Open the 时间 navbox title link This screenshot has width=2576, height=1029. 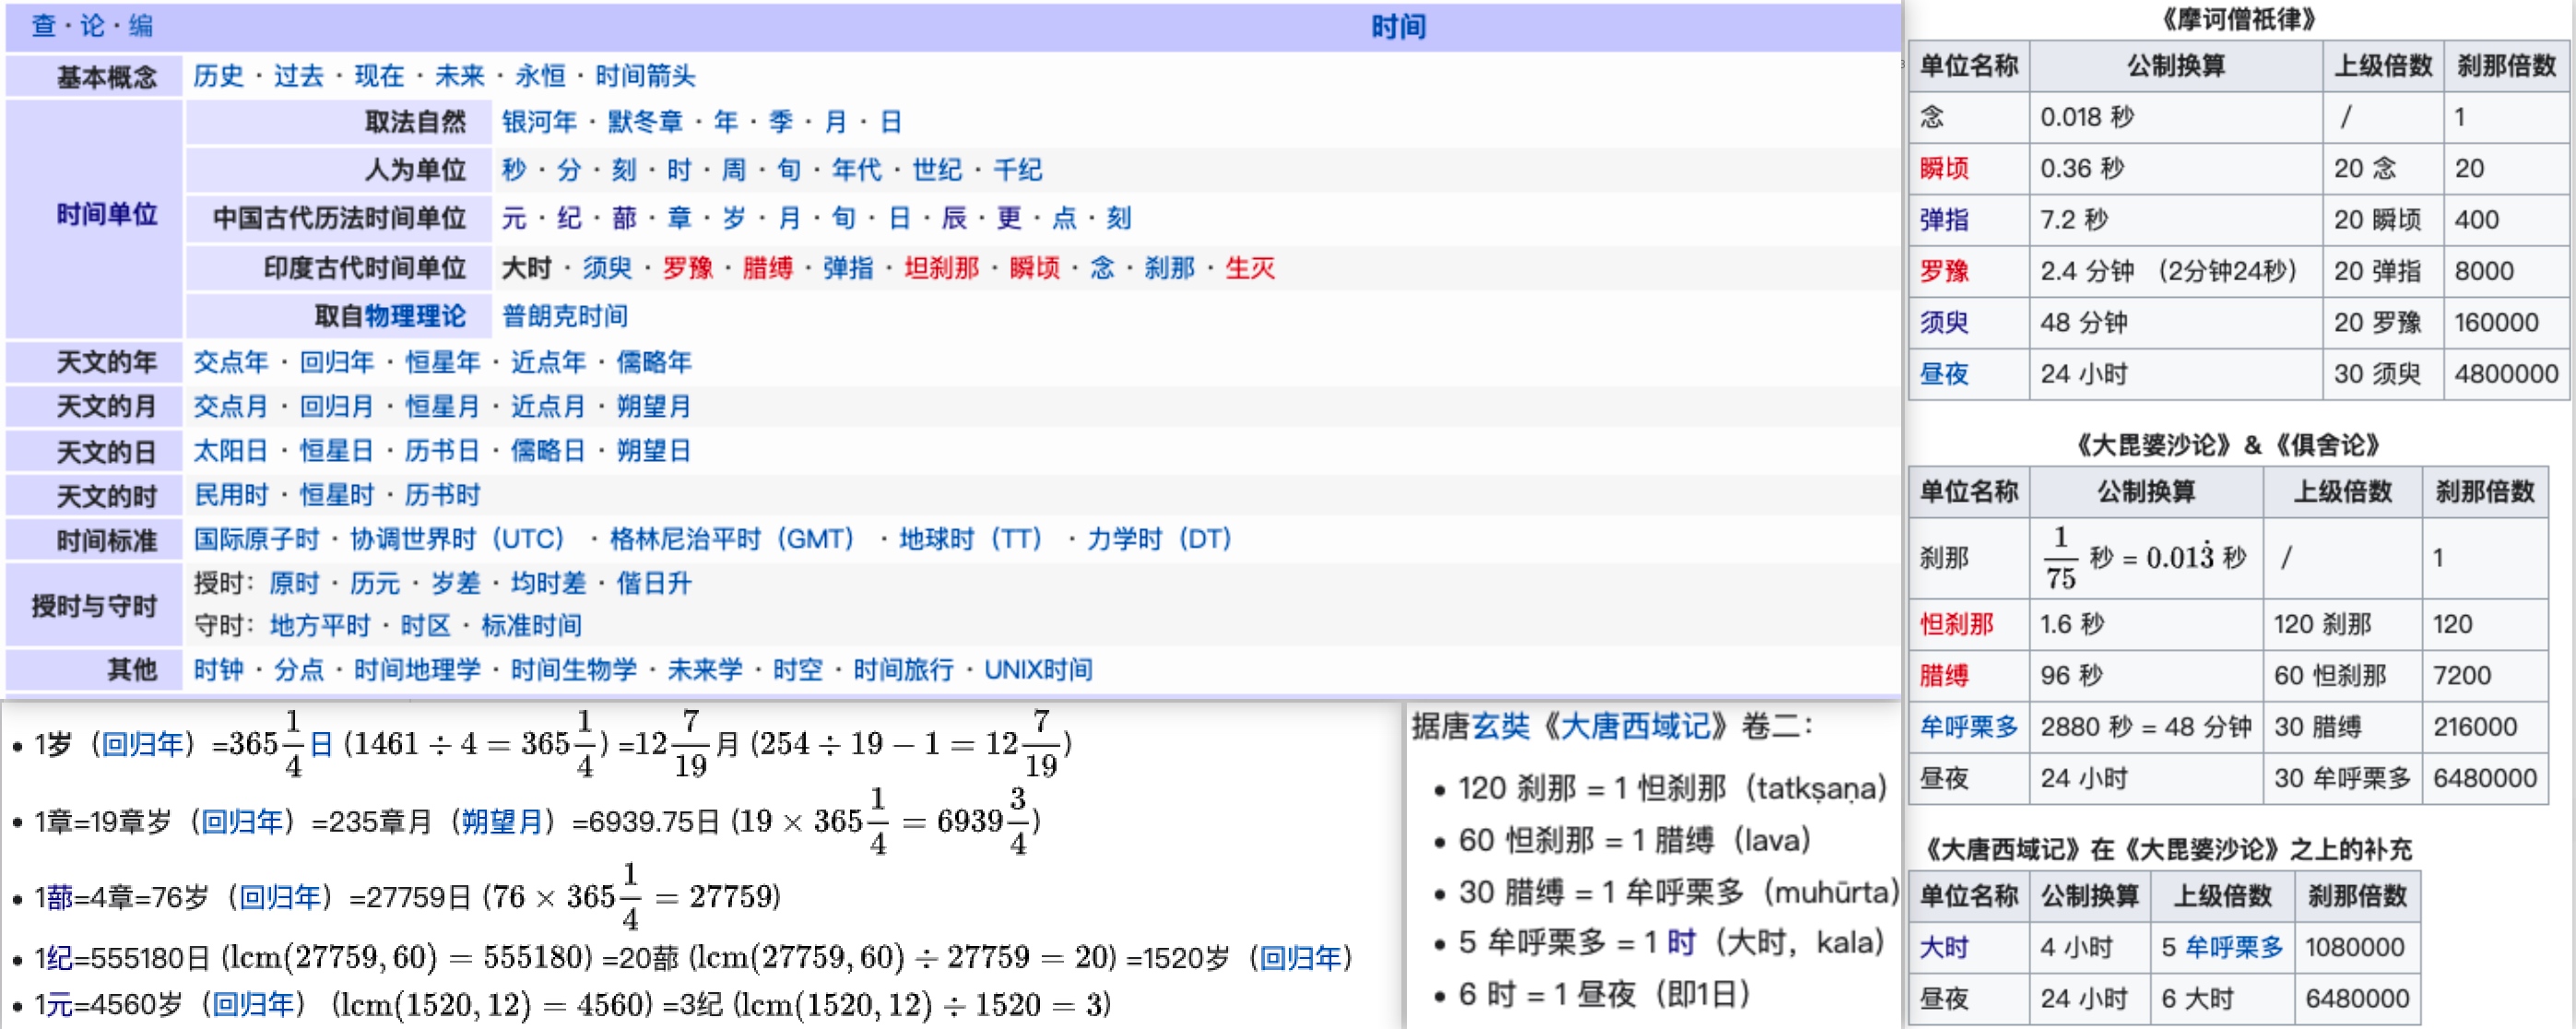point(1397,26)
